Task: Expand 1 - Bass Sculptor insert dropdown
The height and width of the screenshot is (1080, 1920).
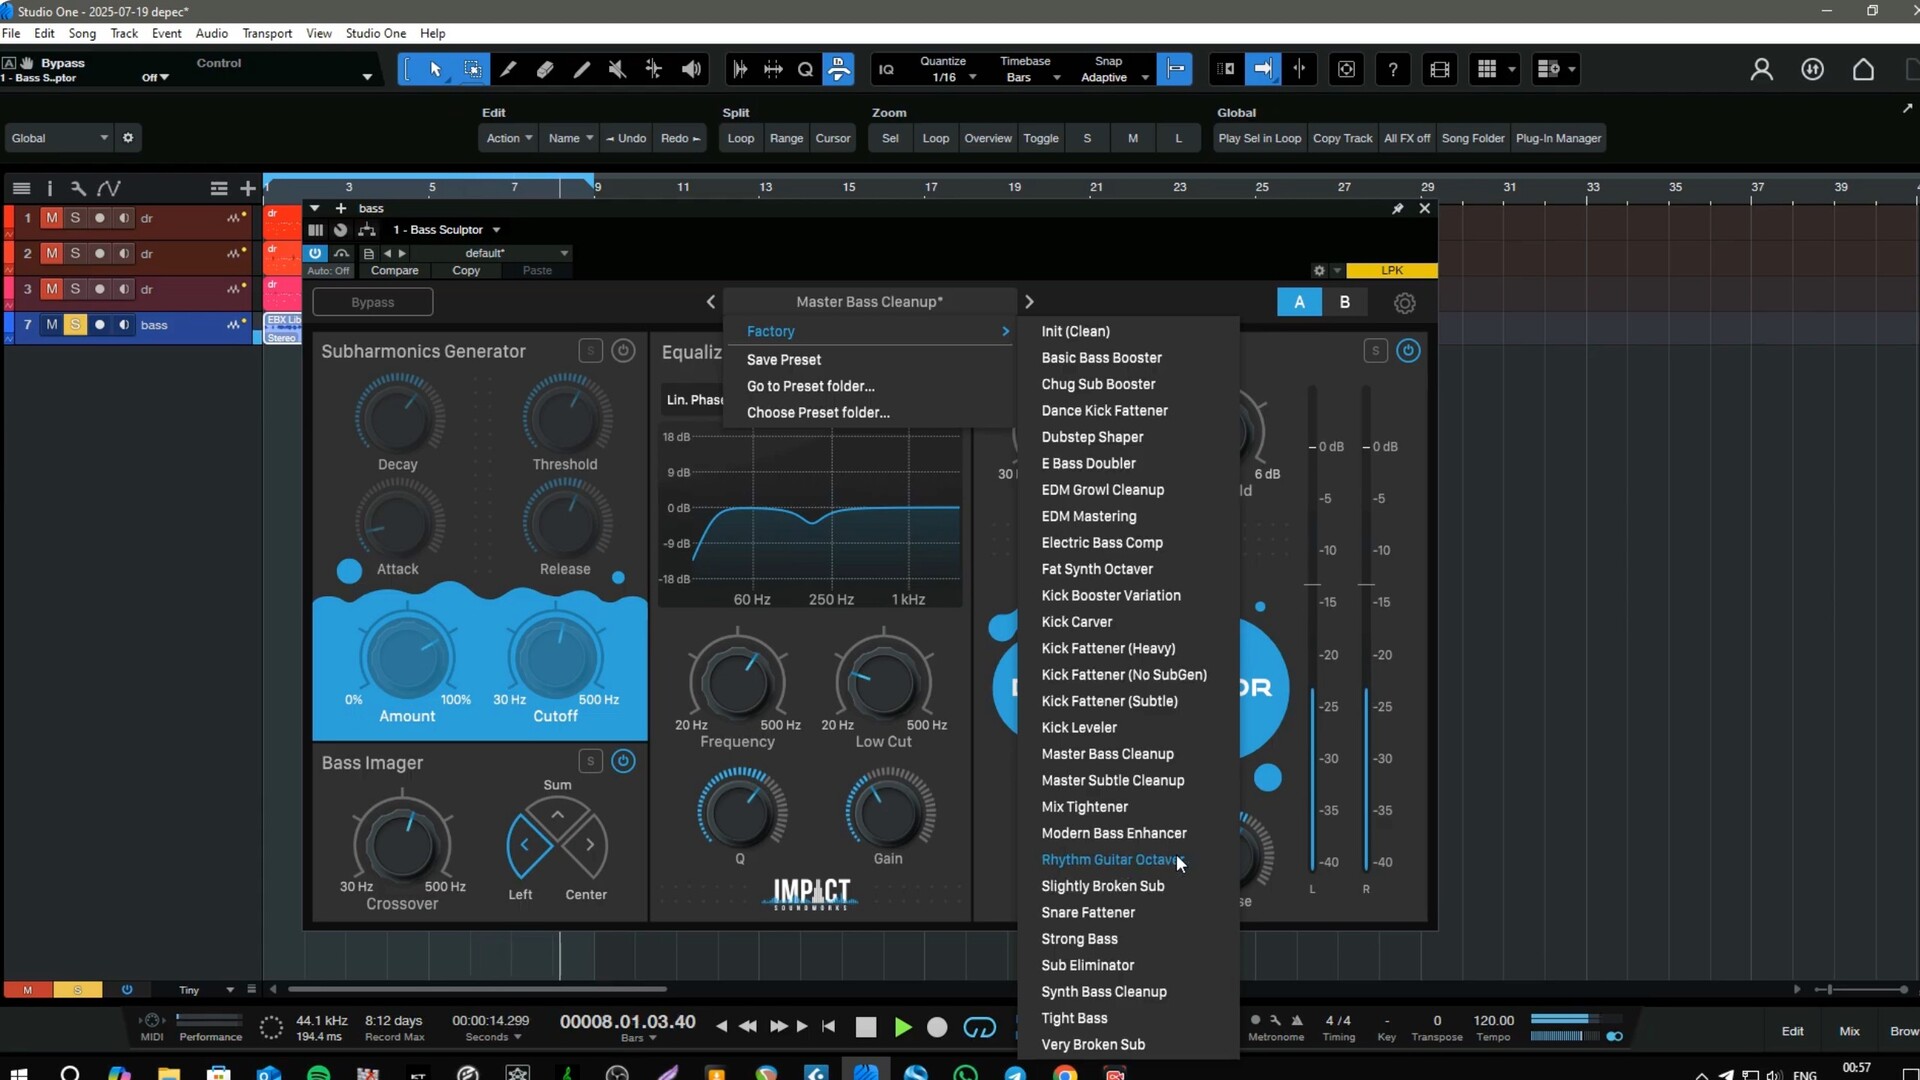Action: [447, 230]
